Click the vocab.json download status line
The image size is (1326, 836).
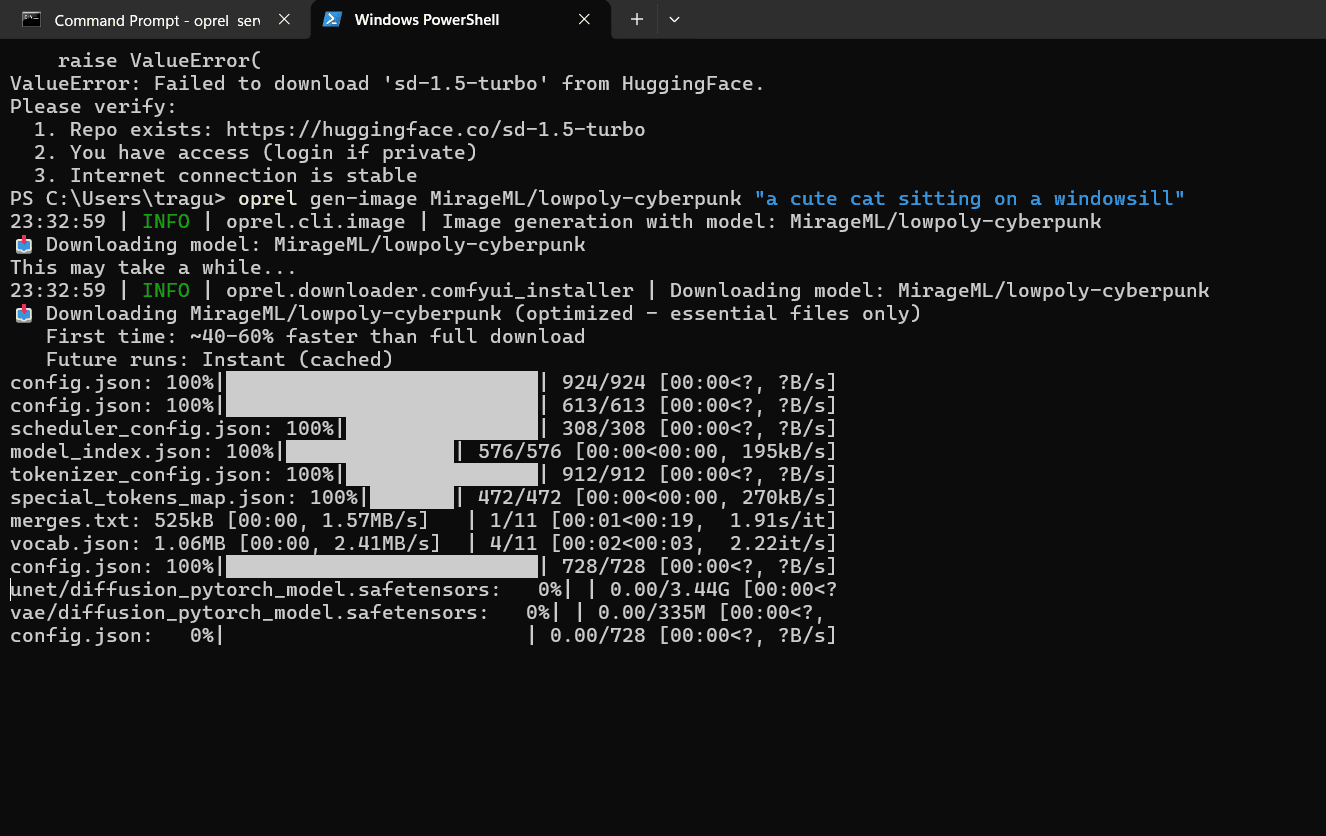pos(420,543)
